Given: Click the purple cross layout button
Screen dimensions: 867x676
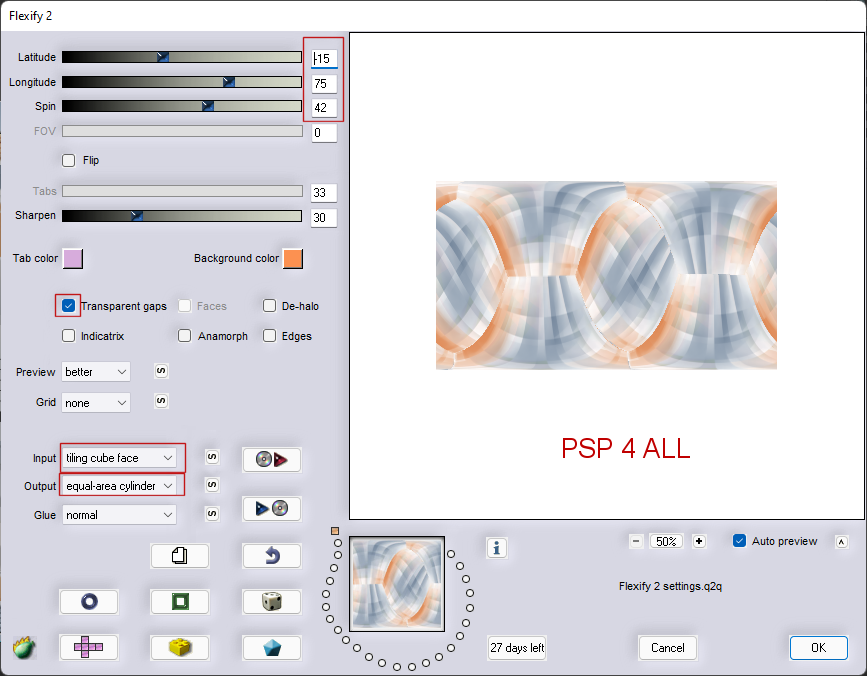Looking at the screenshot, I should tap(88, 647).
